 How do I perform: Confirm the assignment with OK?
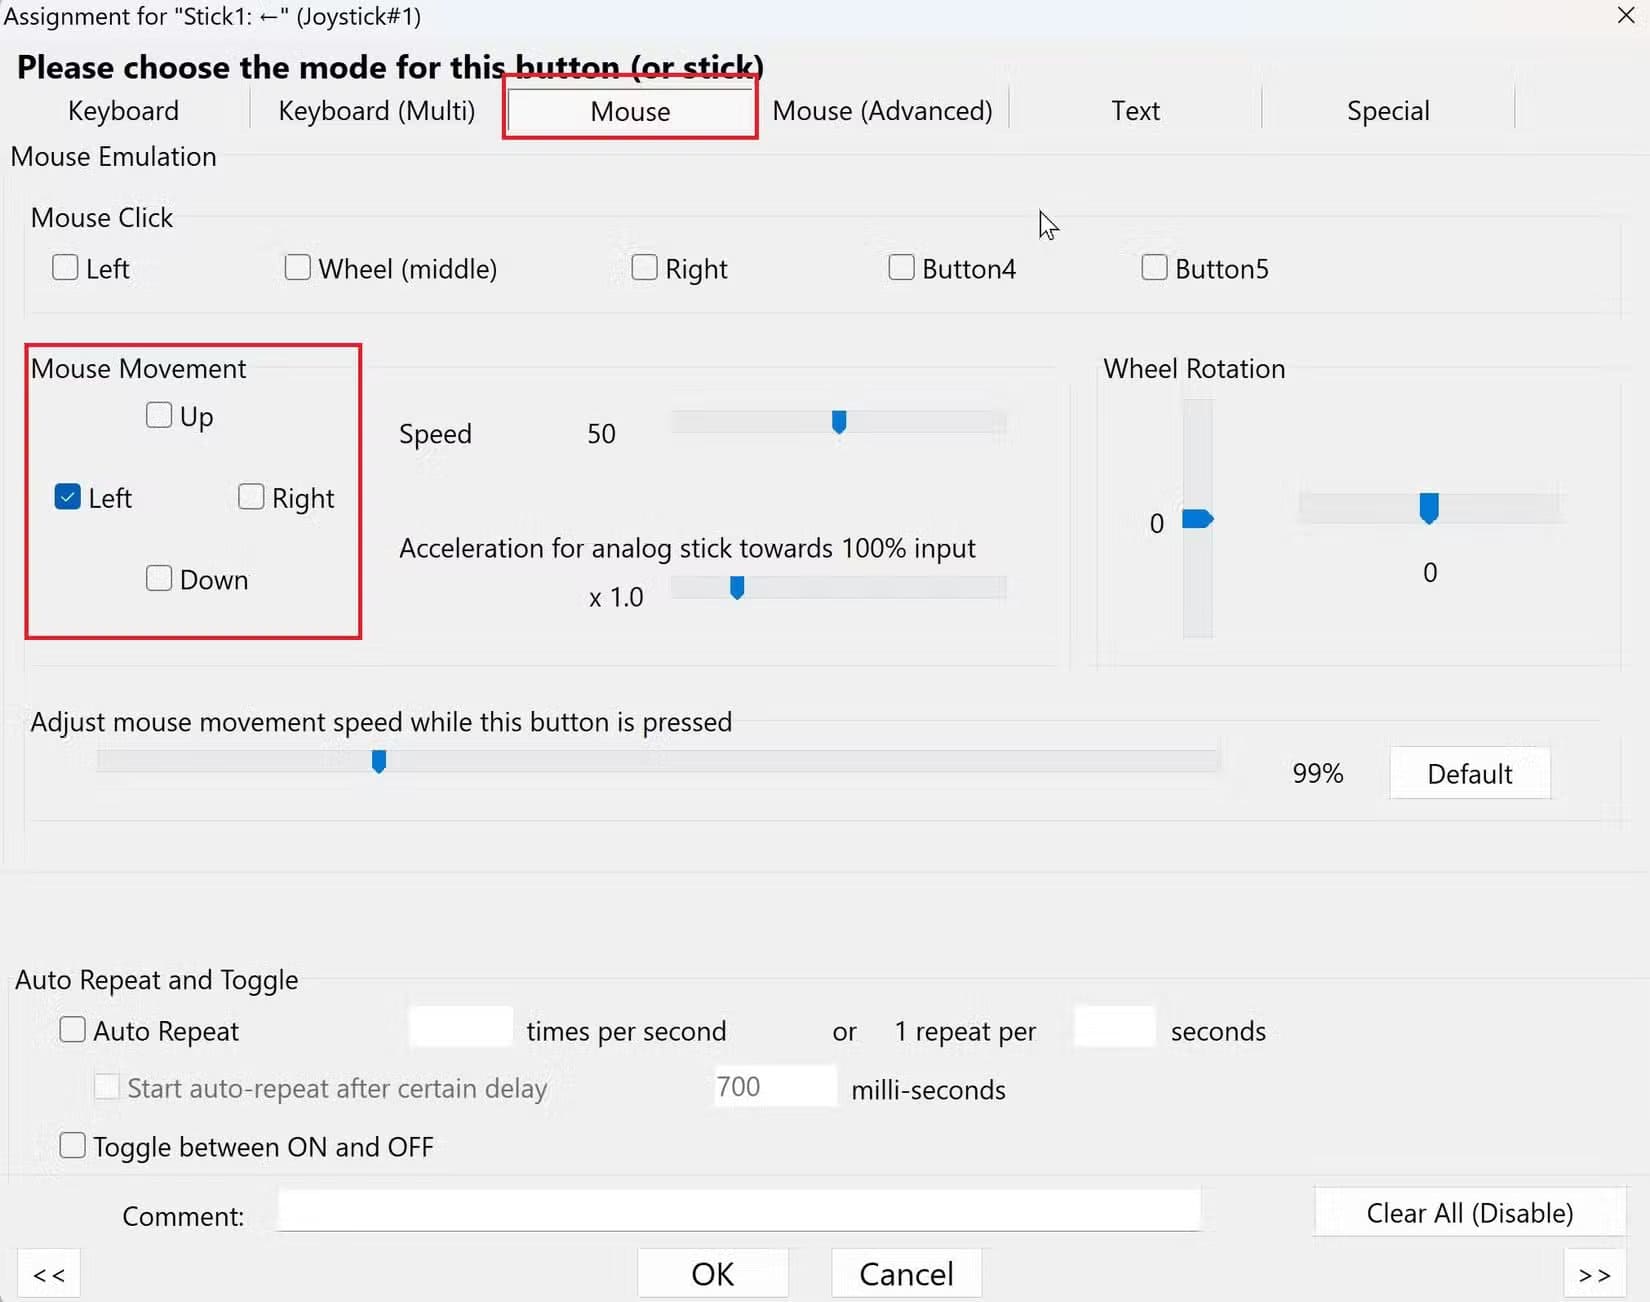point(712,1274)
